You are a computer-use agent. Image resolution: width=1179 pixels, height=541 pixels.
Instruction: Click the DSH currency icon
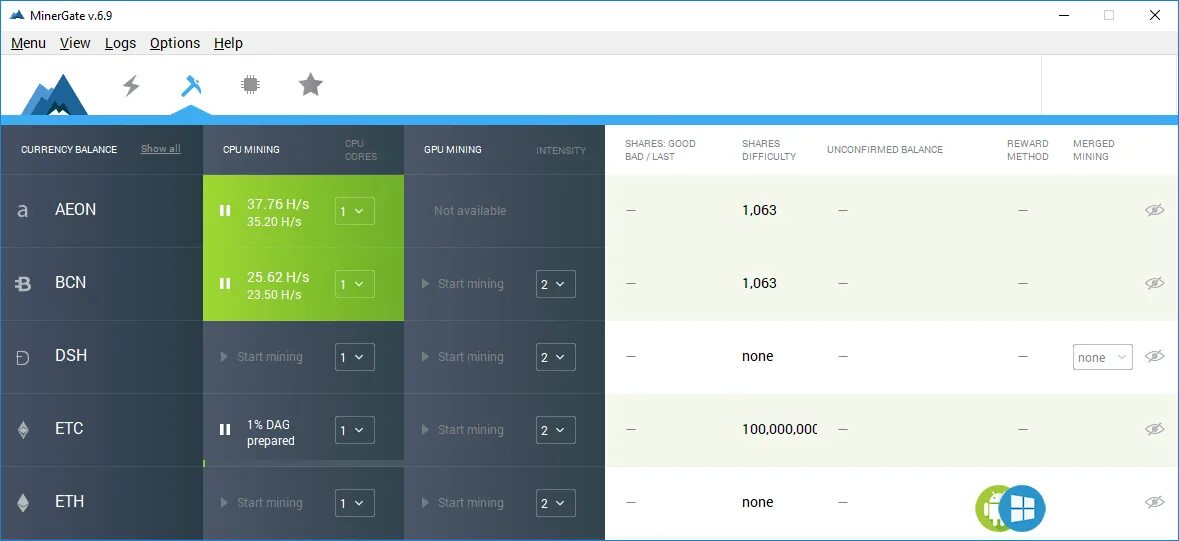point(23,357)
